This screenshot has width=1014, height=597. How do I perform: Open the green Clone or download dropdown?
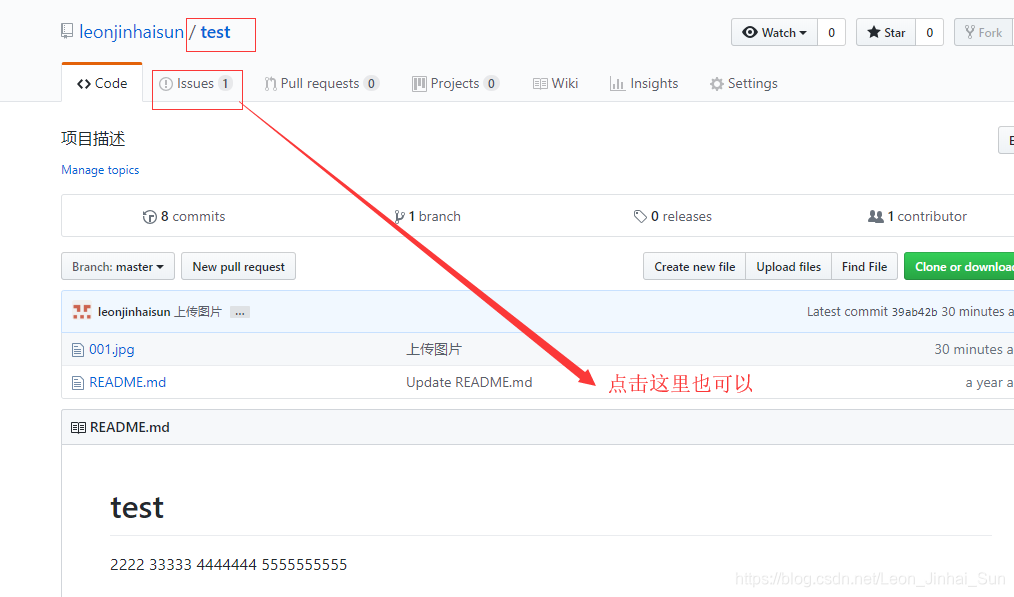coord(959,266)
